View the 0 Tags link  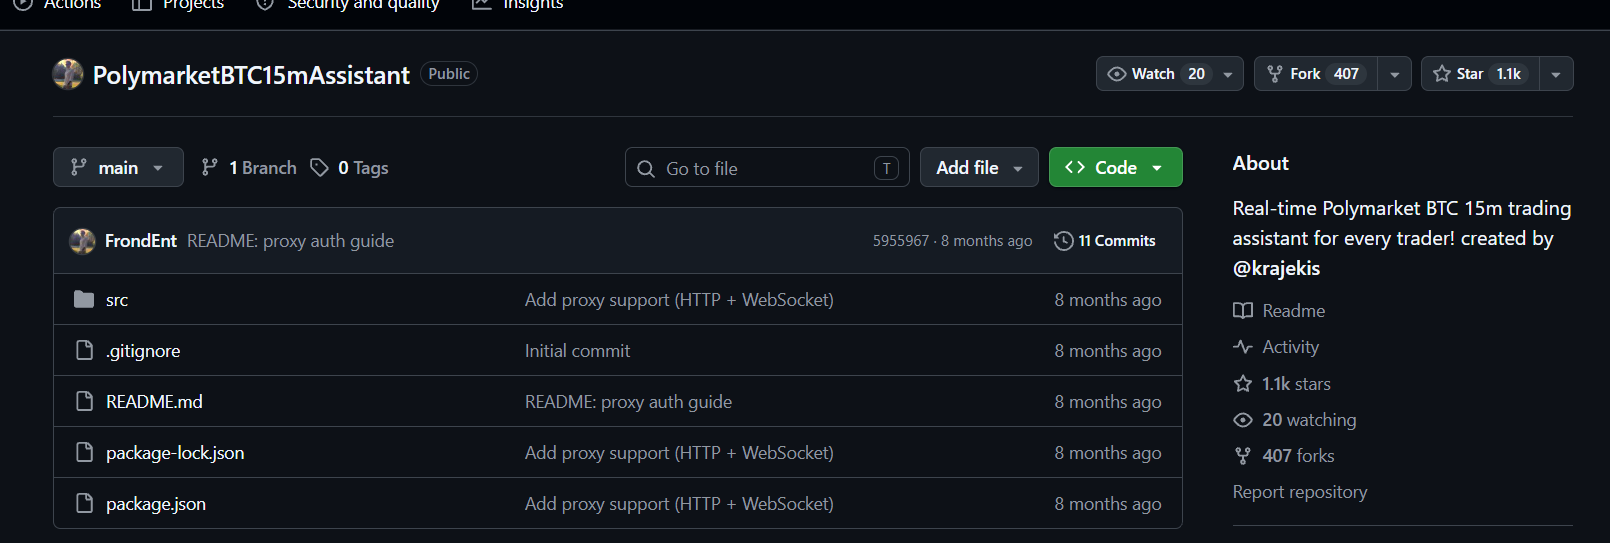tap(349, 168)
